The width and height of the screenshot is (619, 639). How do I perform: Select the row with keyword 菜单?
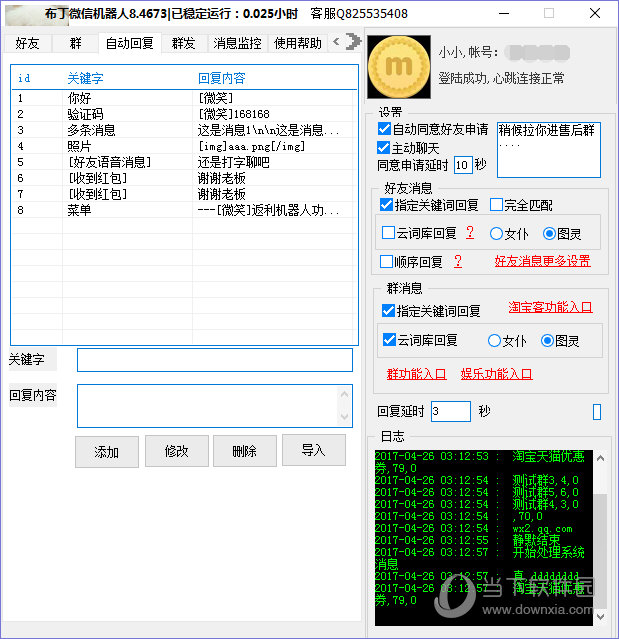tap(184, 210)
